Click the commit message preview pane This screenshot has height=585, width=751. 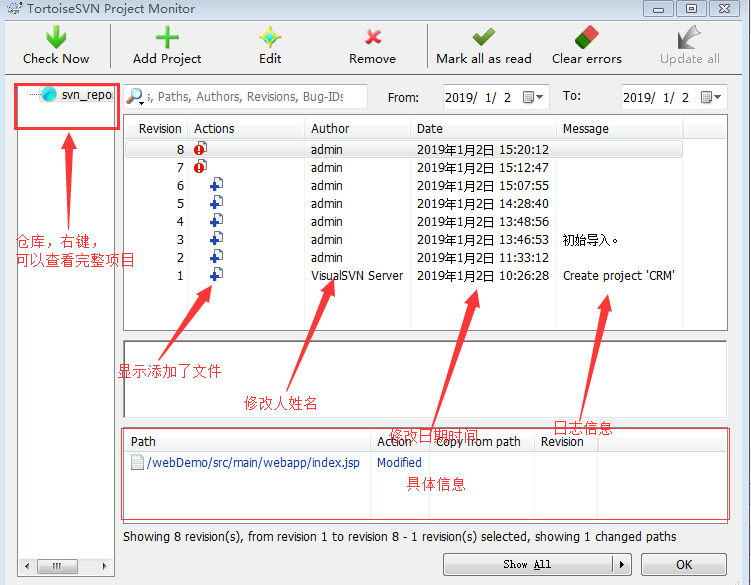click(x=425, y=379)
